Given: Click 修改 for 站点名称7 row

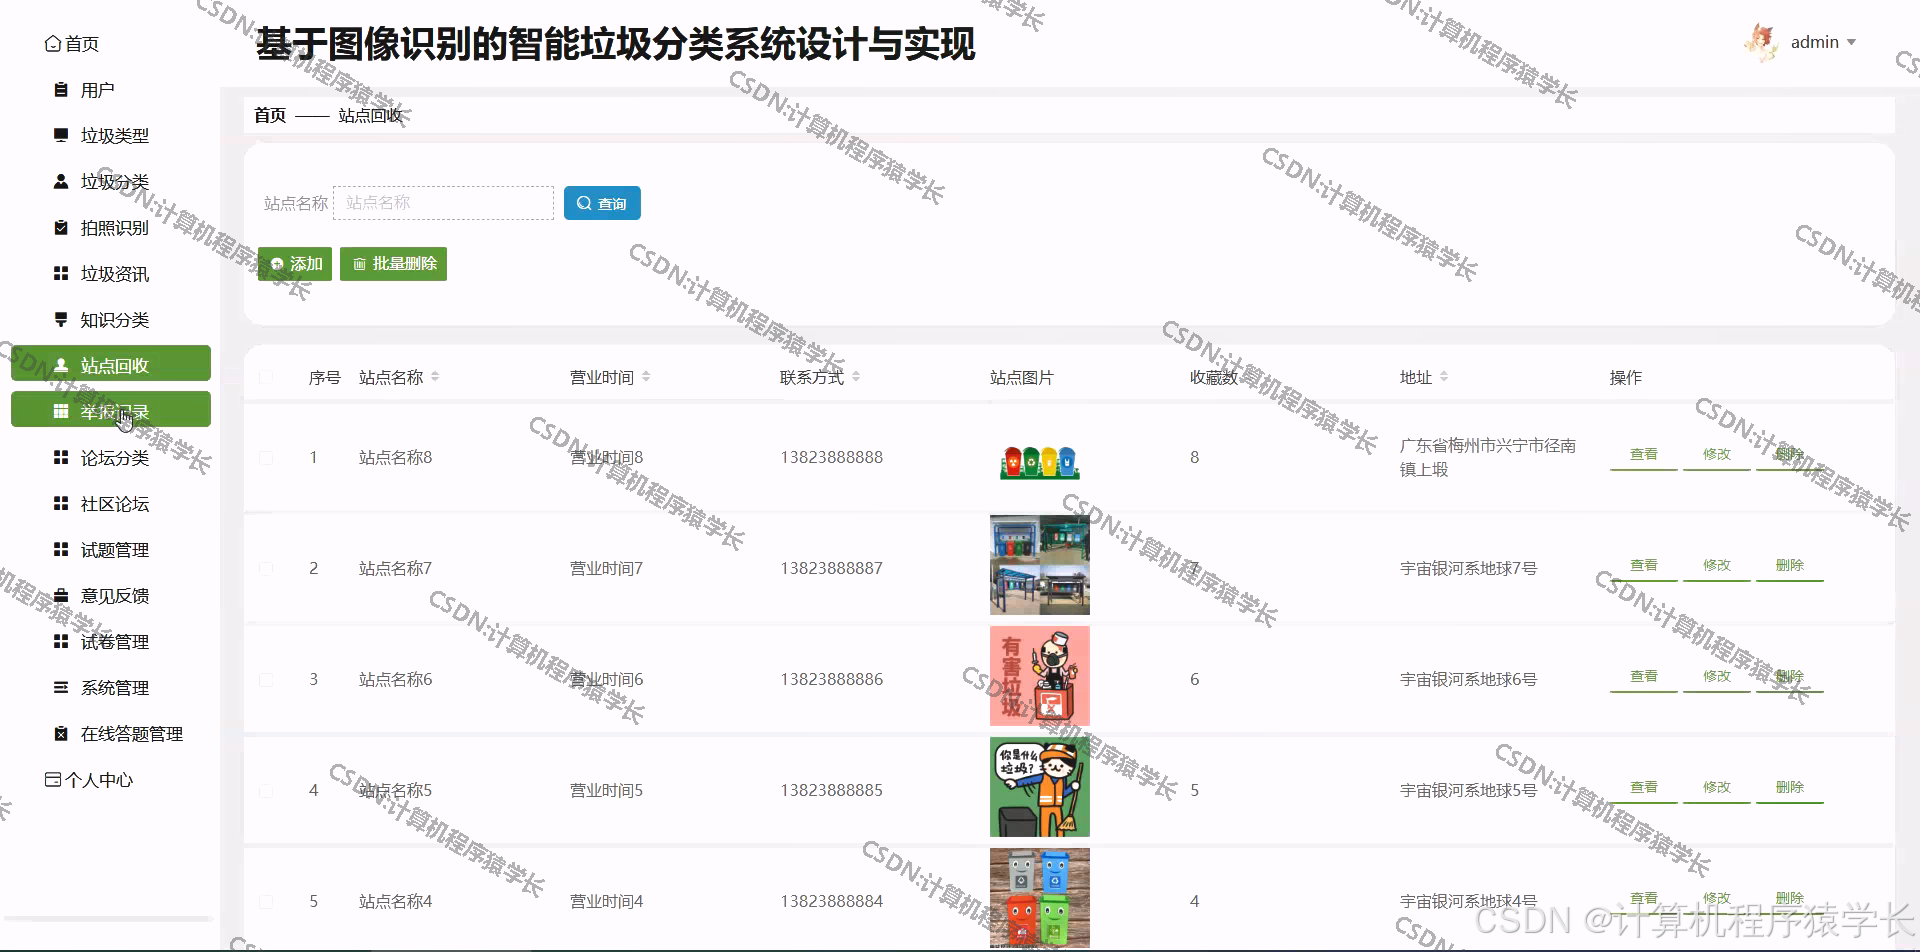Looking at the screenshot, I should pyautogui.click(x=1716, y=565).
